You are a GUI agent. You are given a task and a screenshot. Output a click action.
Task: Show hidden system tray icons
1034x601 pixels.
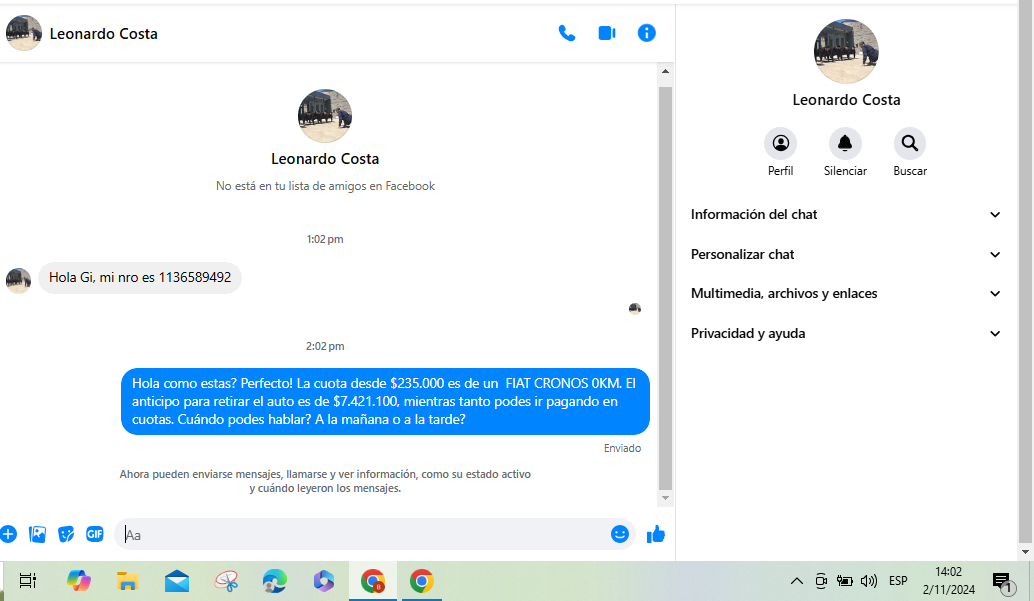point(797,581)
